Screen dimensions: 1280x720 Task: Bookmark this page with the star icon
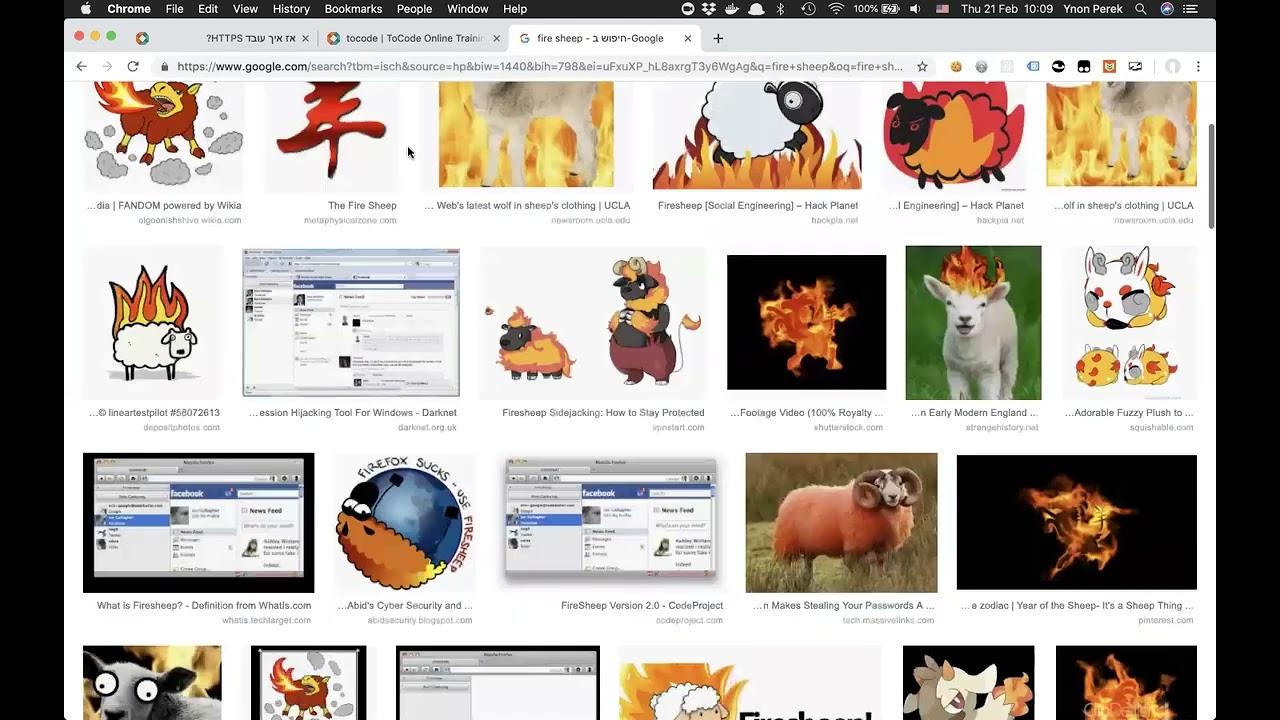pyautogui.click(x=922, y=67)
